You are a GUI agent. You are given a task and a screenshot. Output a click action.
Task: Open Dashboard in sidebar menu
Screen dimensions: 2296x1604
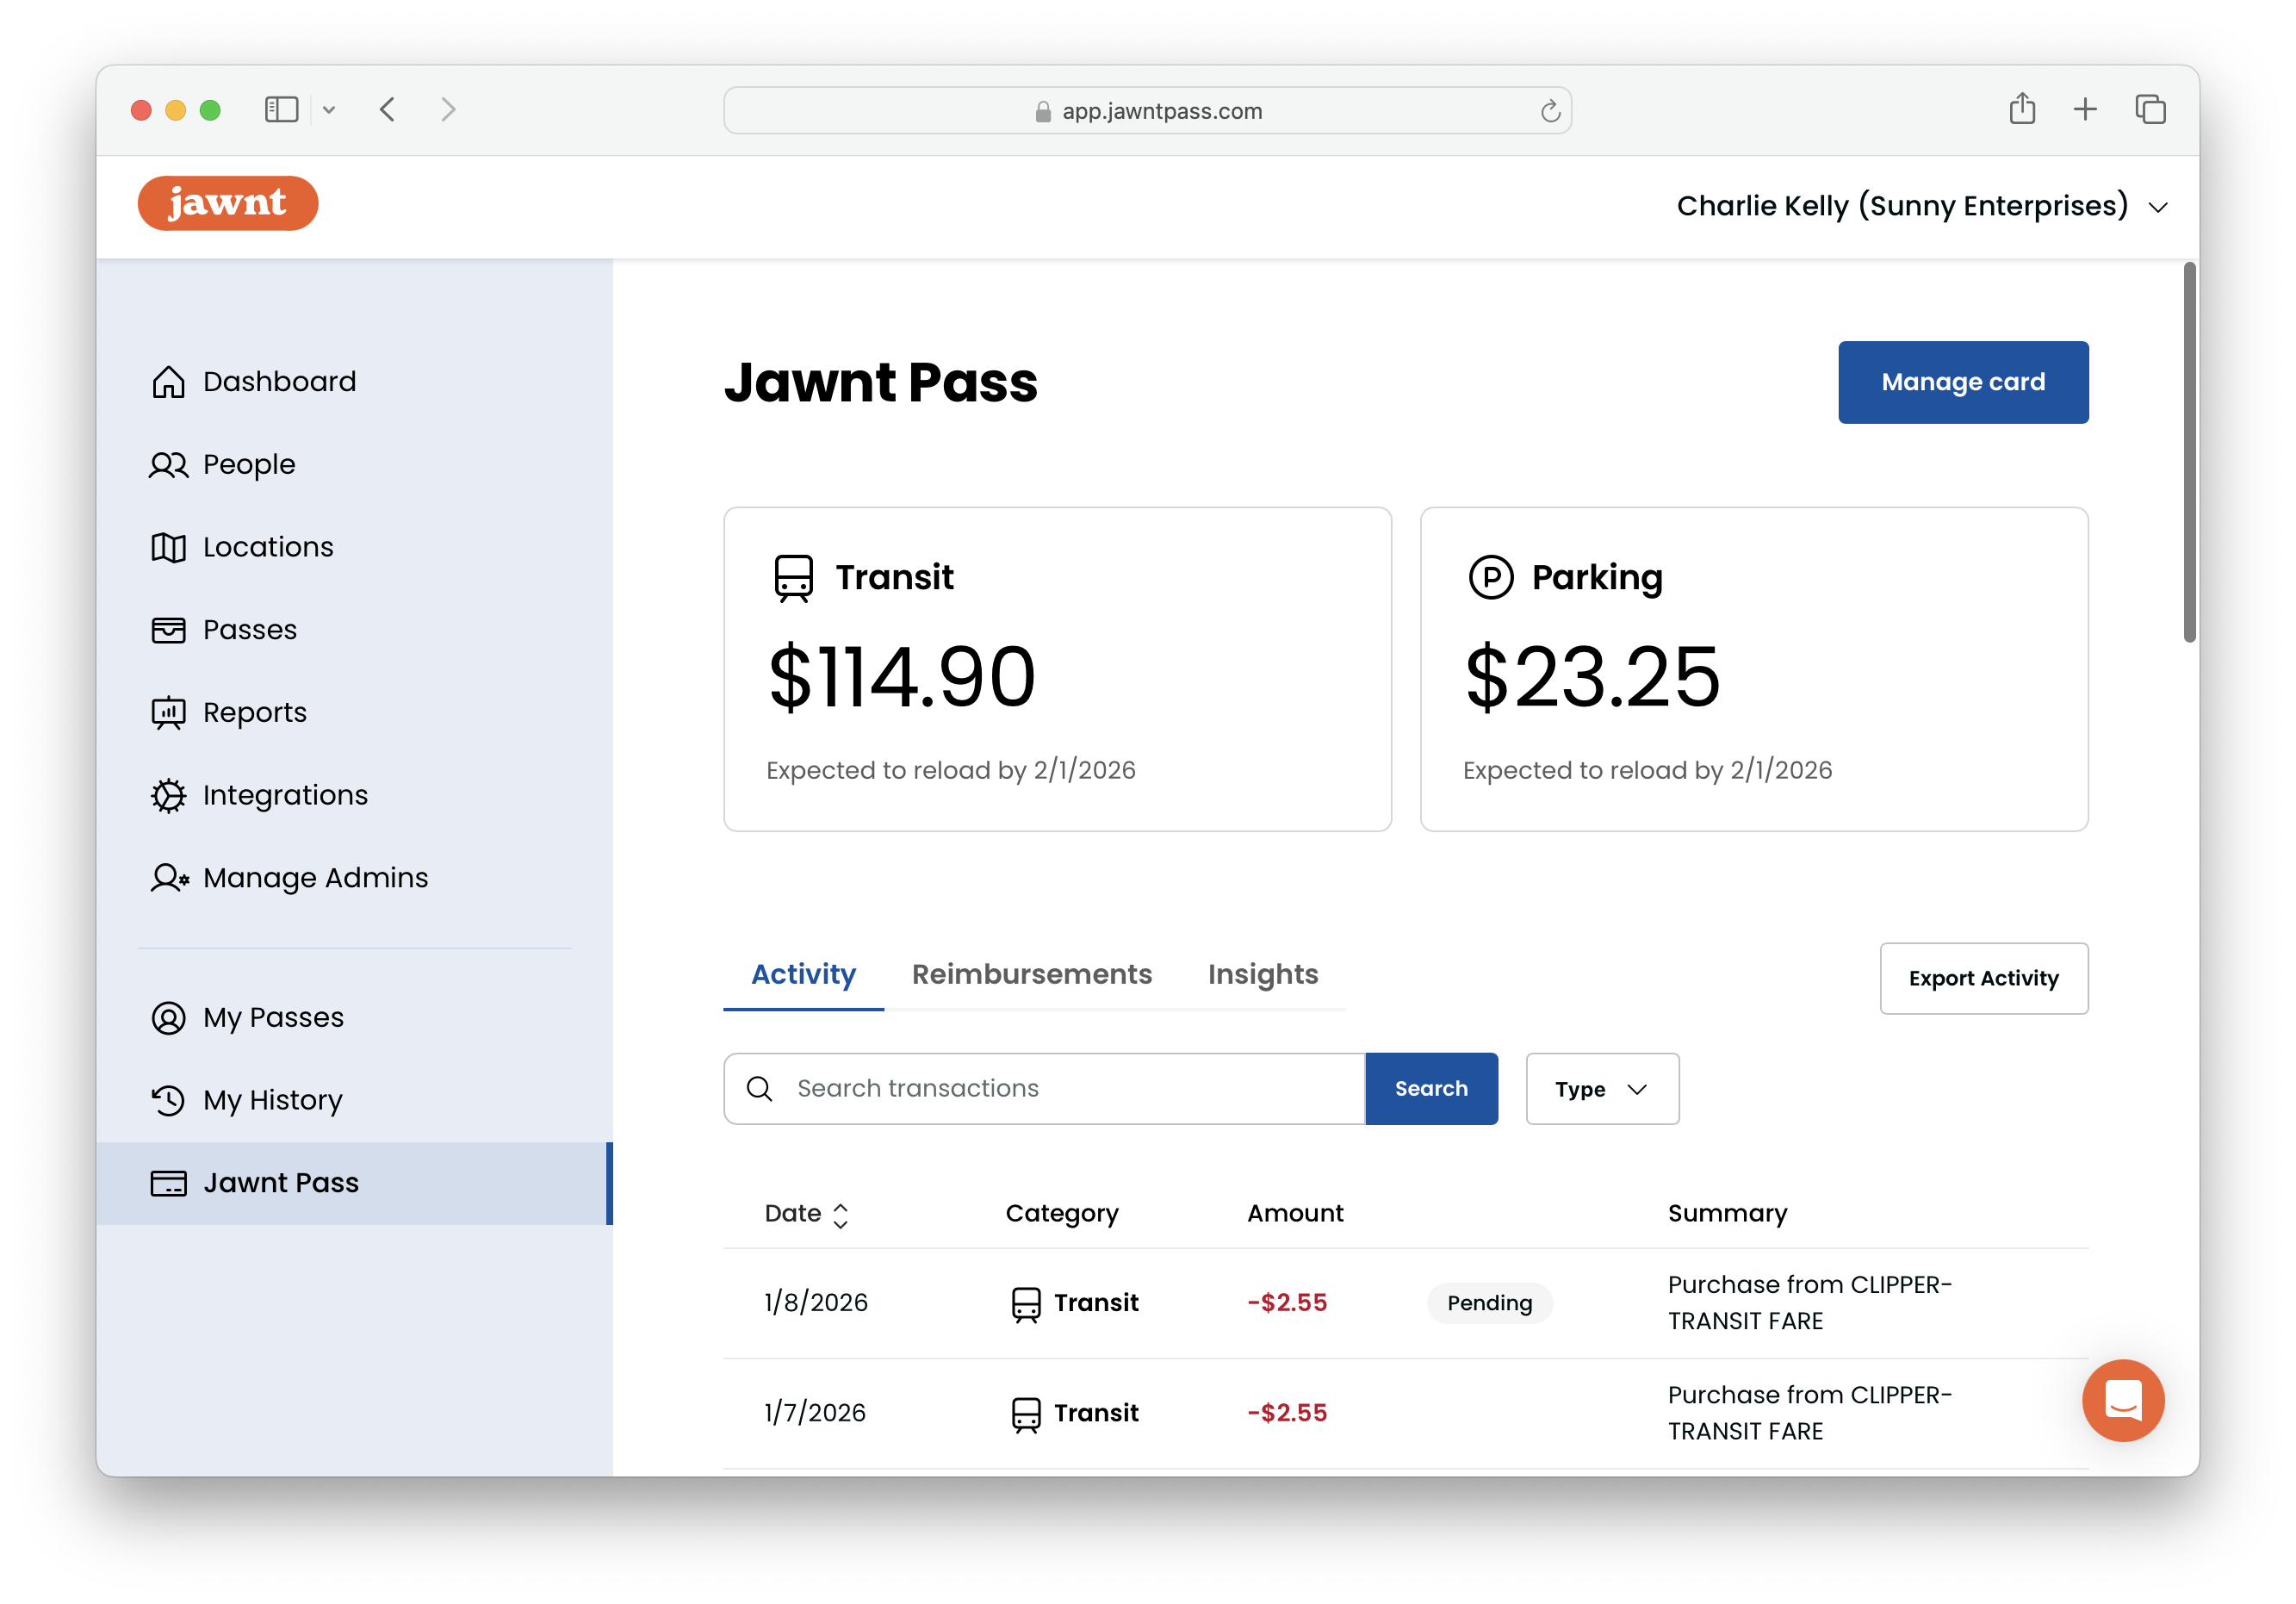pos(354,382)
